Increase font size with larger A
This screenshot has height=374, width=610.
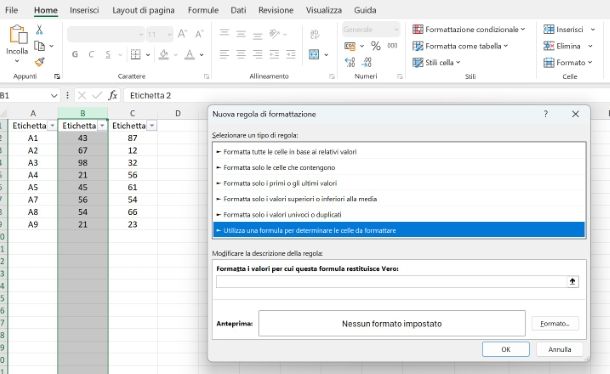coord(182,34)
